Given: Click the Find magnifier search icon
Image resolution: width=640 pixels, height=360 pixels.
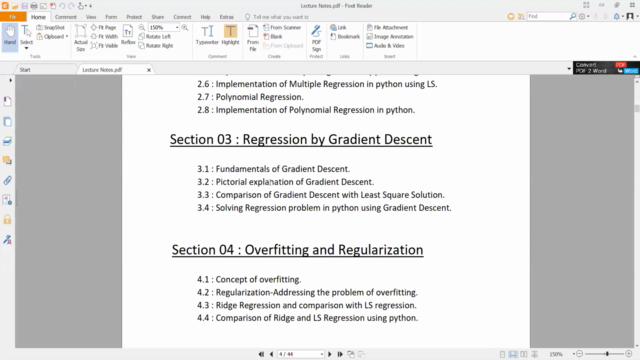Looking at the screenshot, I should pyautogui.click(x=573, y=16).
